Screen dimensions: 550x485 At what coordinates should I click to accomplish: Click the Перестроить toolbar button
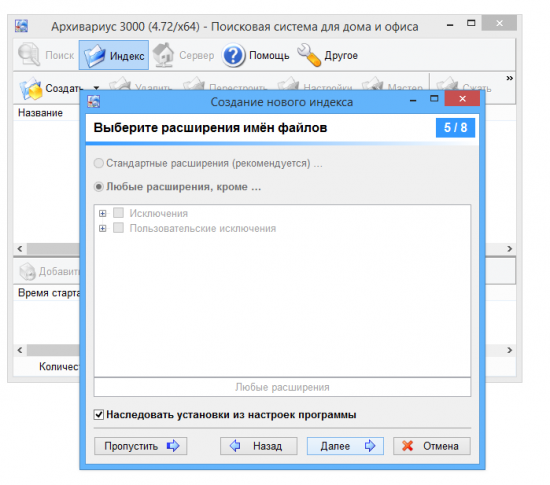[225, 84]
